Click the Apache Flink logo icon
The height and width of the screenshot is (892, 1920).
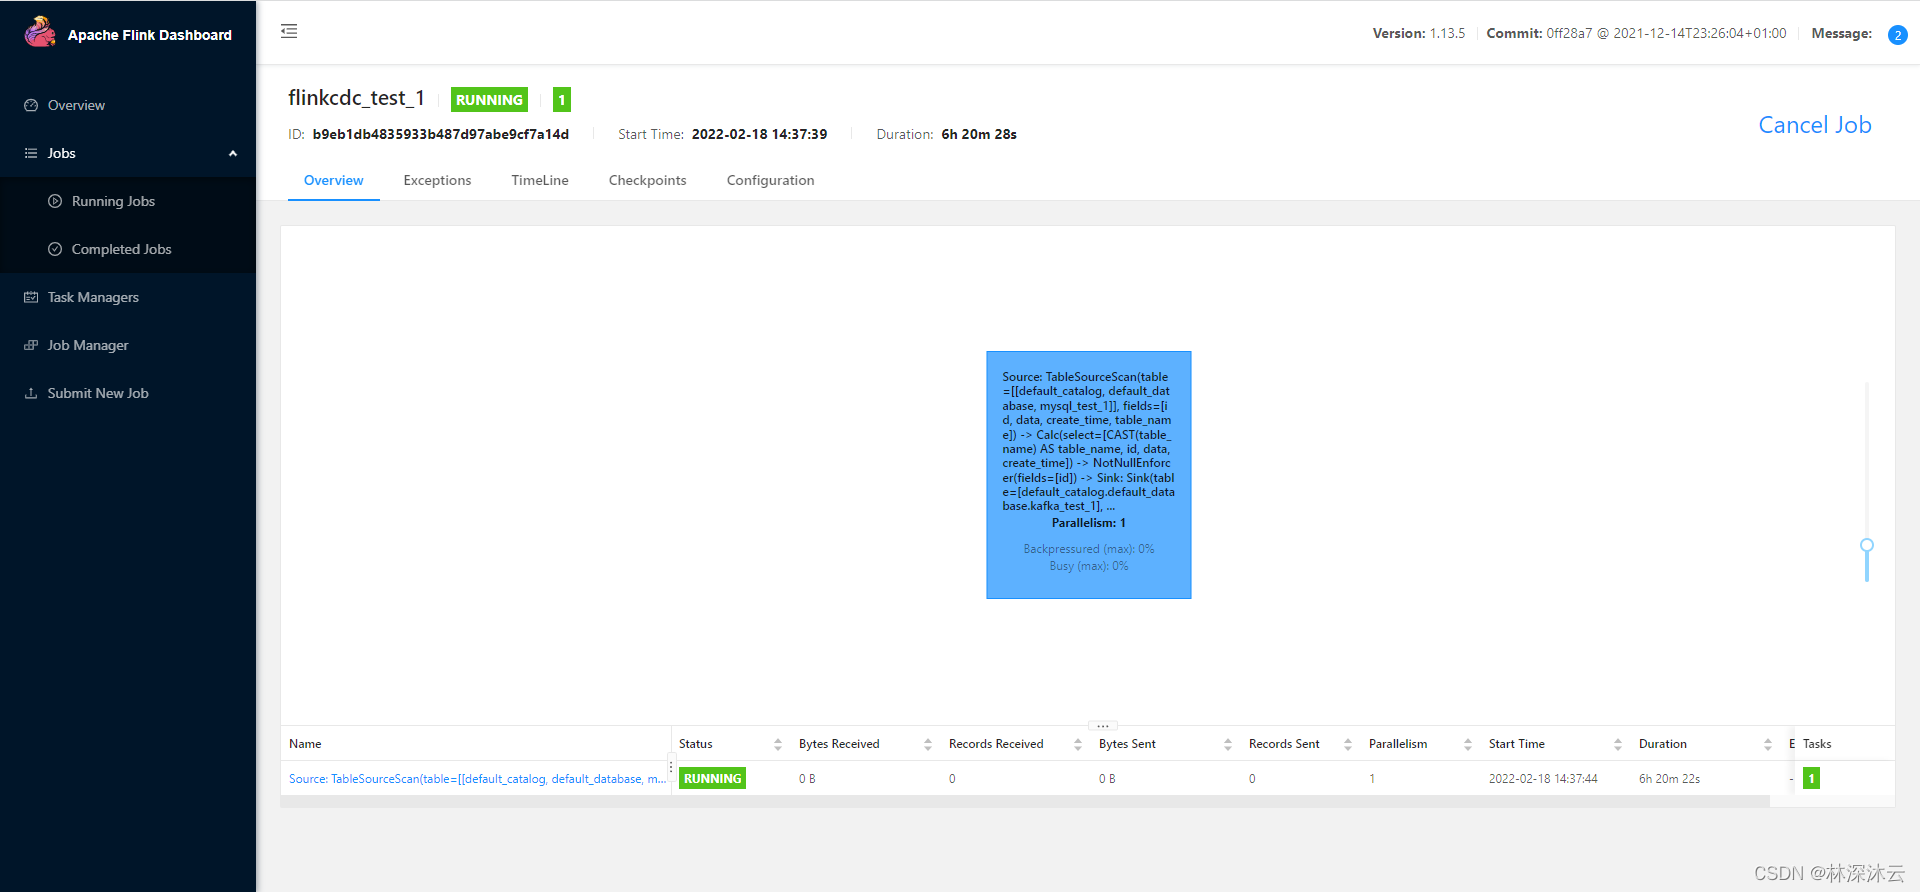click(40, 32)
